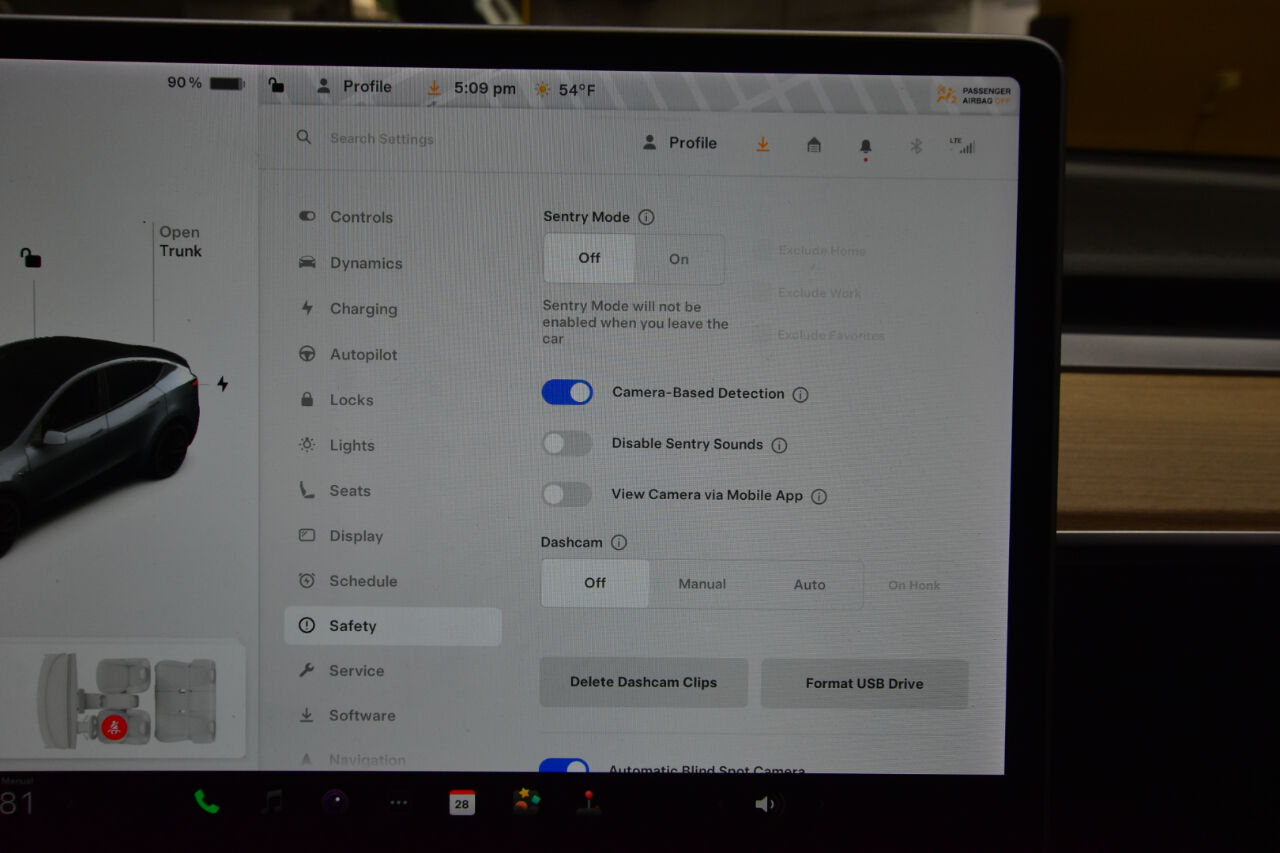Open the phone app in the dock
Viewport: 1280px width, 853px height.
click(x=207, y=802)
